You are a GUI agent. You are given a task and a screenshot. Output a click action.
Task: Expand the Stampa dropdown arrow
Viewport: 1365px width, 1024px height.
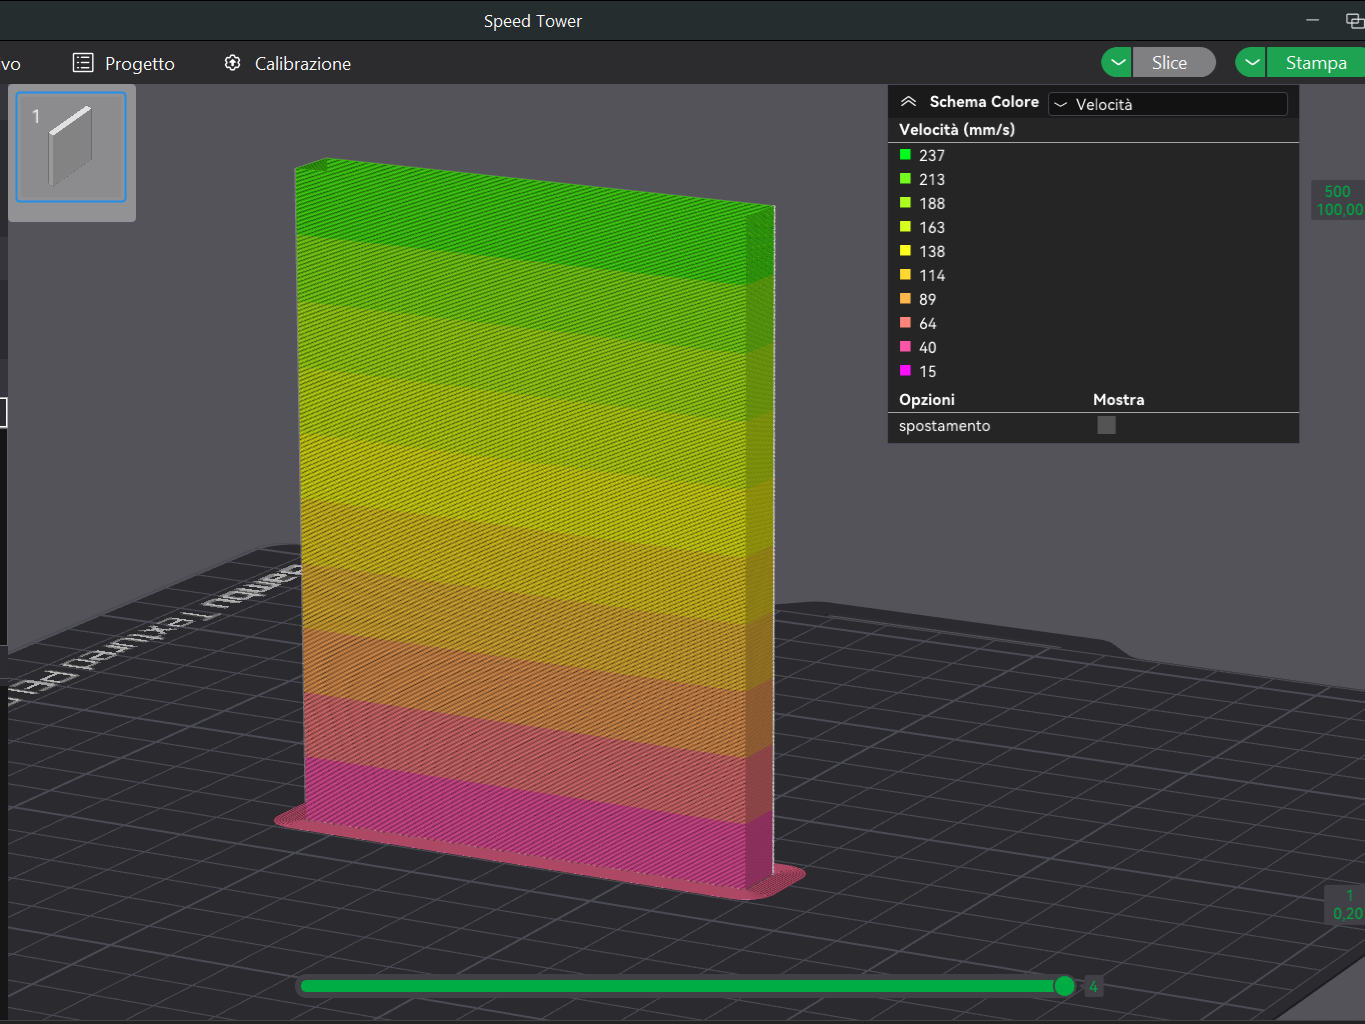click(x=1251, y=62)
